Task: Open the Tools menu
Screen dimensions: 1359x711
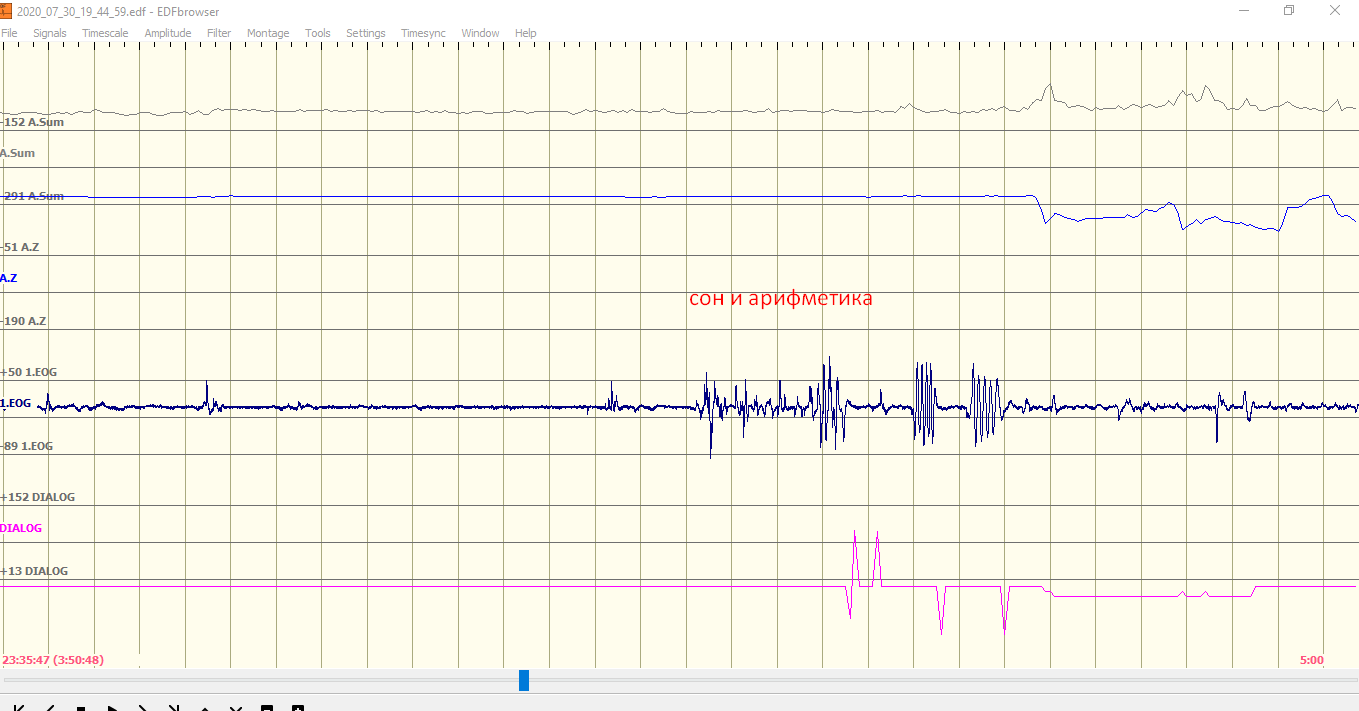Action: (318, 33)
